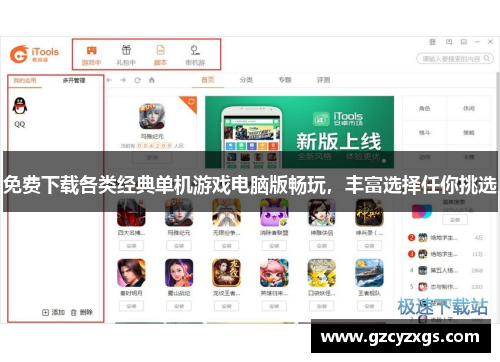Switch to the 我的应用 tab

click(25, 80)
